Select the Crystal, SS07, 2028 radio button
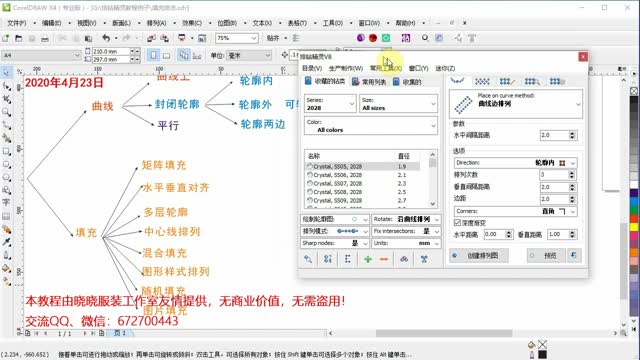Image resolution: width=640 pixels, height=360 pixels. pos(310,184)
